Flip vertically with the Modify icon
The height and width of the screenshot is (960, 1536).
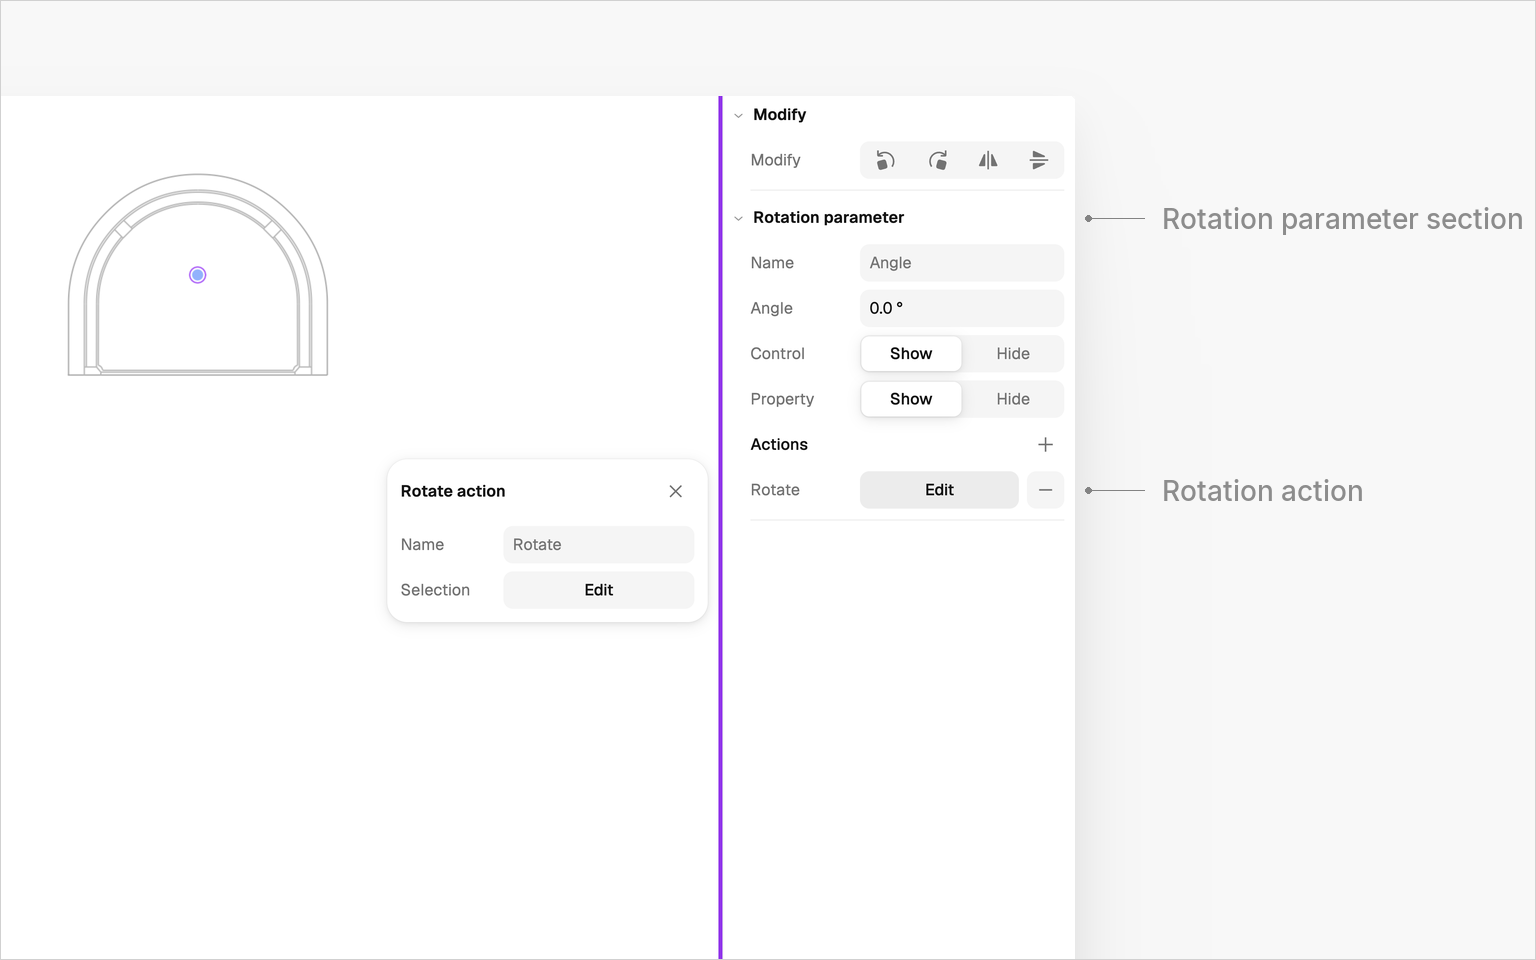[1039, 160]
